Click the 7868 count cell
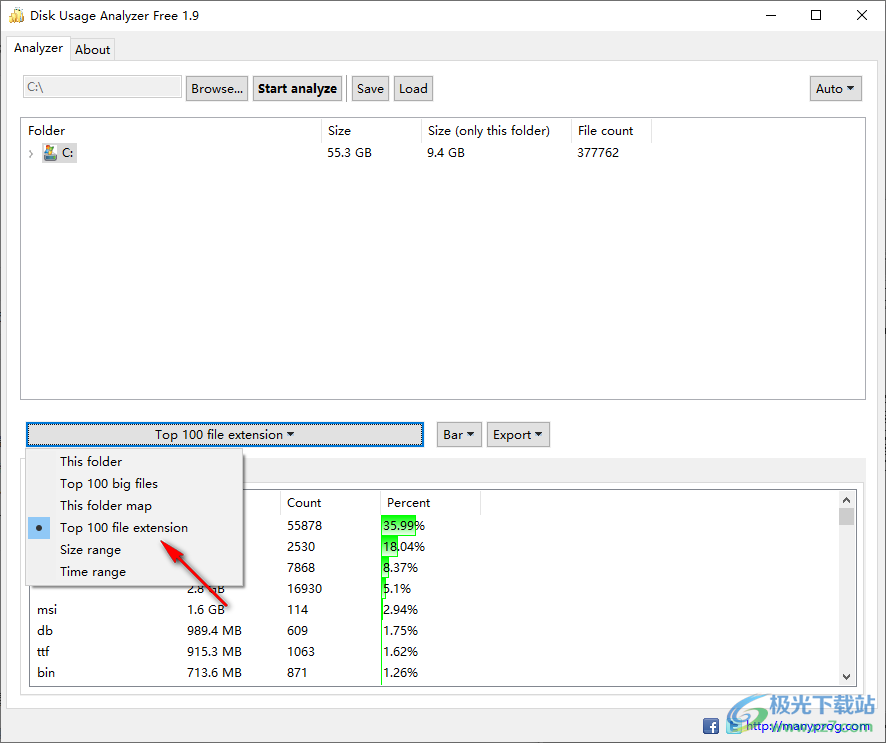 pyautogui.click(x=301, y=567)
